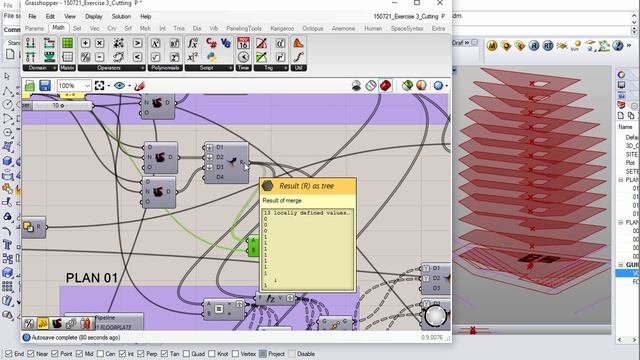The image size is (640, 360).
Task: Enable the Knot osnap checkbox
Action: [212, 353]
